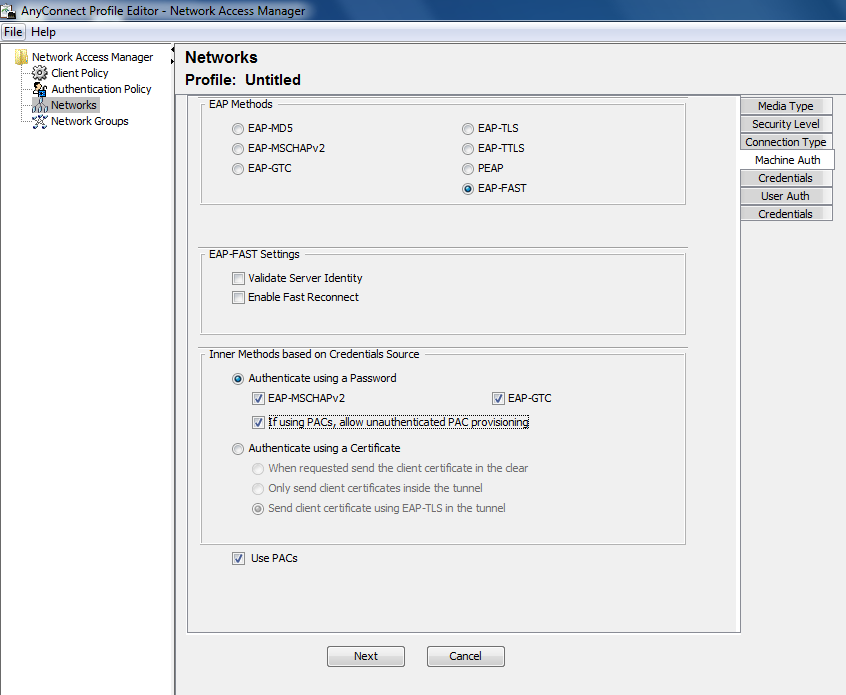Switch to the Security Level tab
Screen dimensions: 846x695
tap(786, 124)
